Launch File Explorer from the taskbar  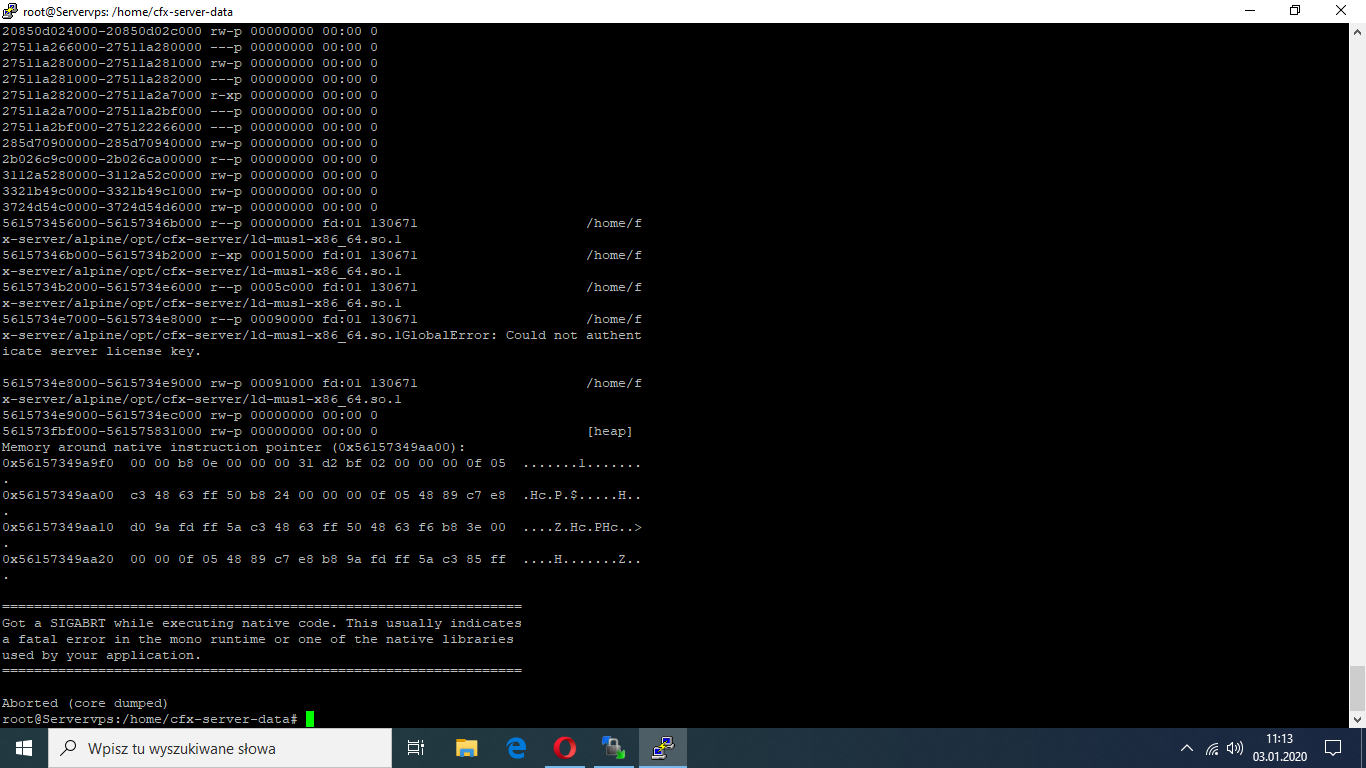[x=466, y=748]
